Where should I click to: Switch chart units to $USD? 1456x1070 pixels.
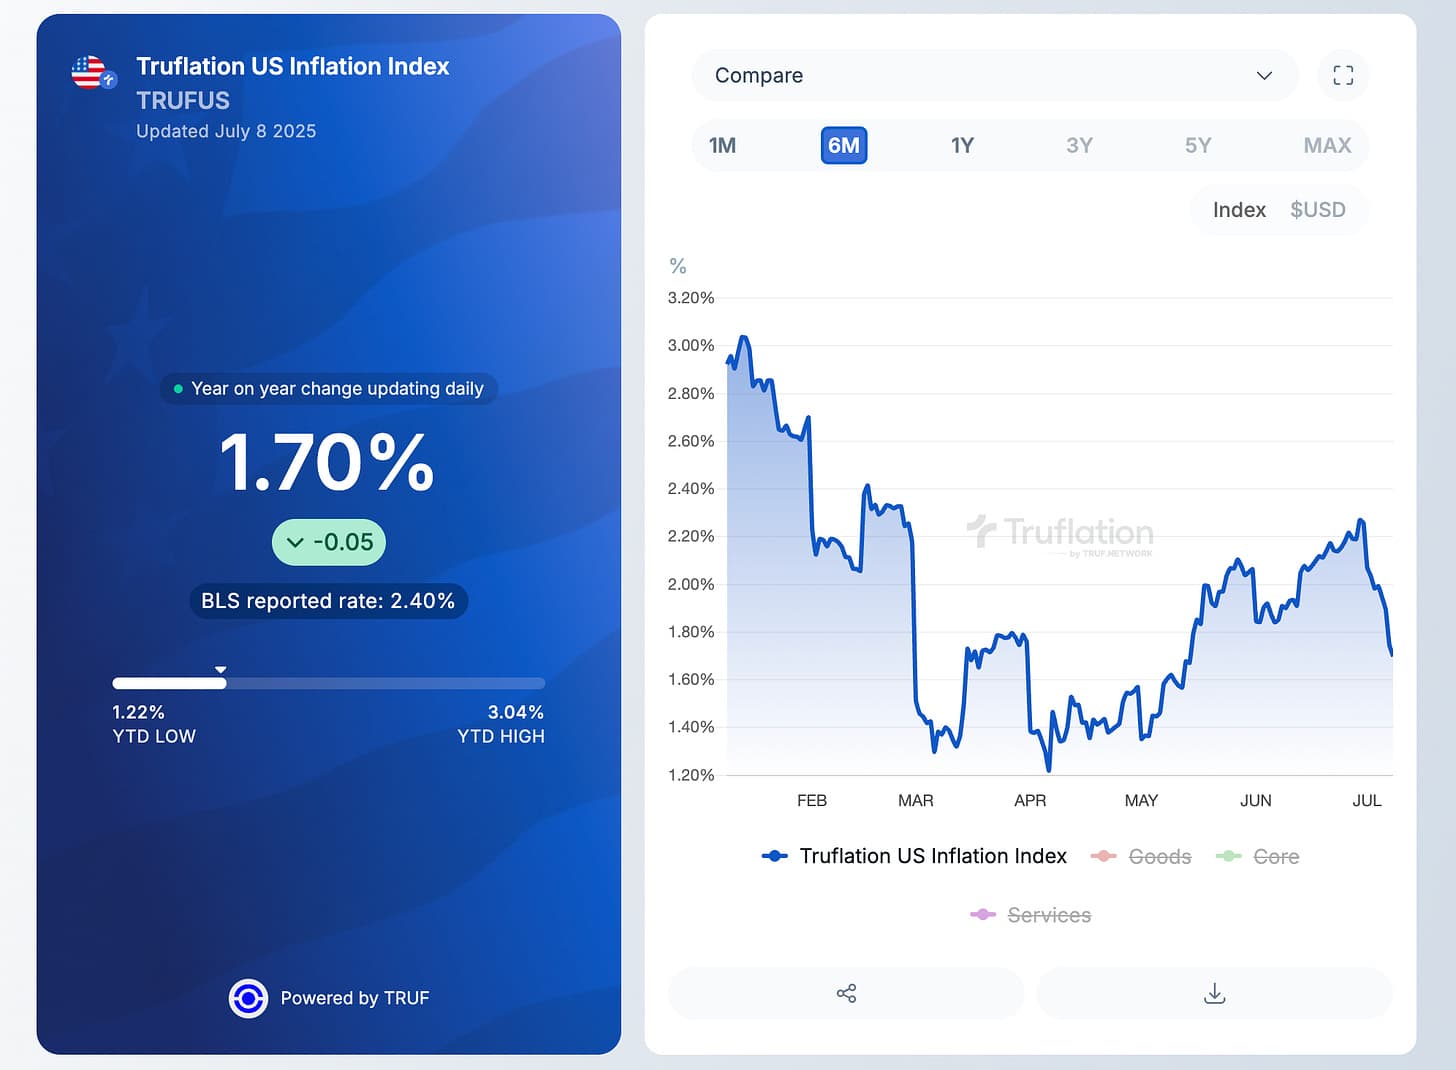click(1317, 209)
